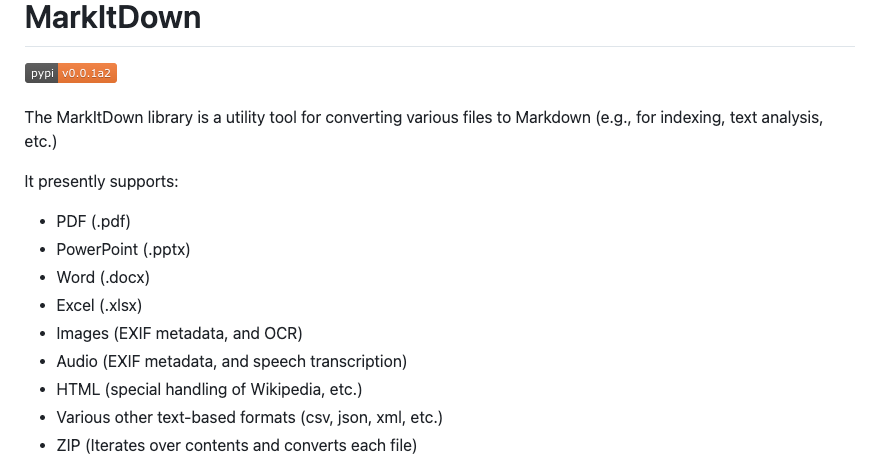Viewport: 873px width, 458px height.
Task: Click the Images (EXIF metadata, and OCR) item
Action: pos(179,333)
